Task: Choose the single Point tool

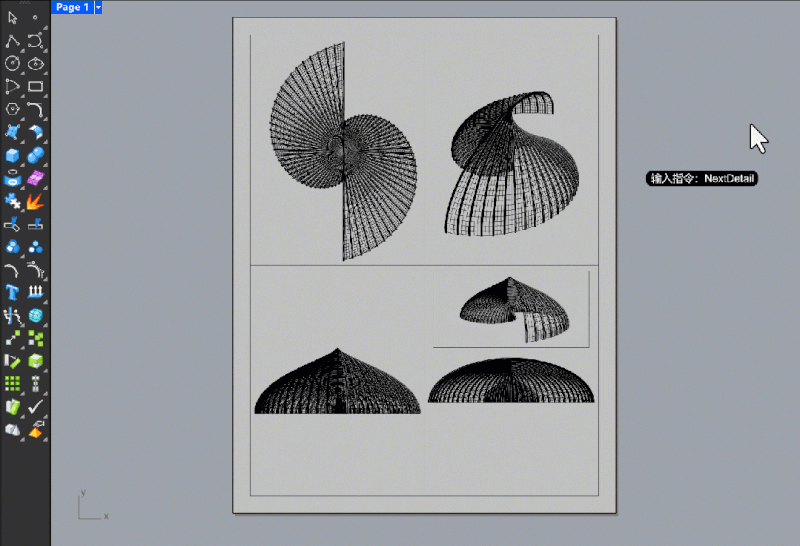Action: coord(36,18)
